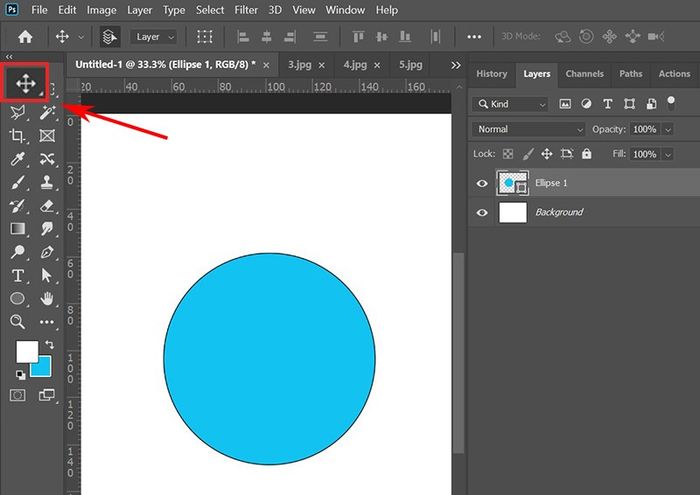Click the Home button in options bar
The height and width of the screenshot is (495, 700).
[x=25, y=37]
